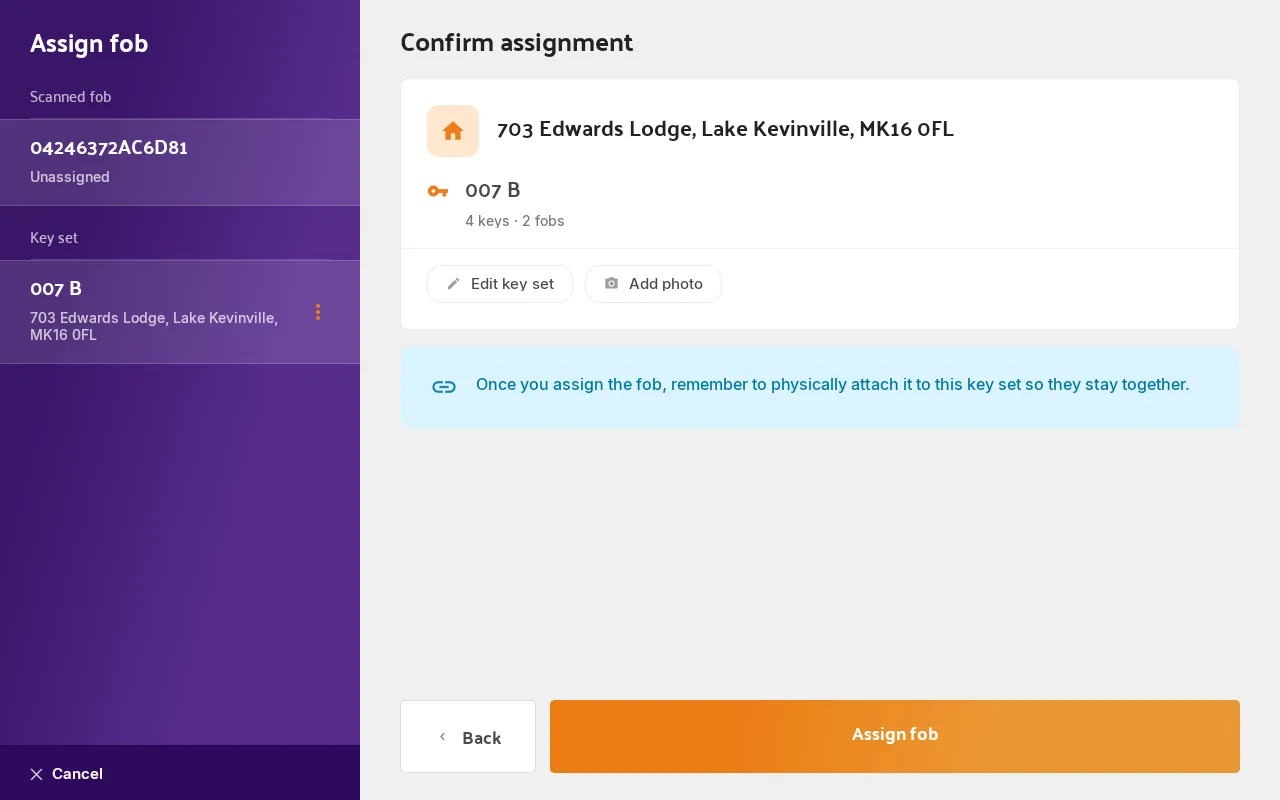Click the card heading 703 Edwards Lodge, Lake Kevinville
Image resolution: width=1280 pixels, height=800 pixels.
(725, 129)
